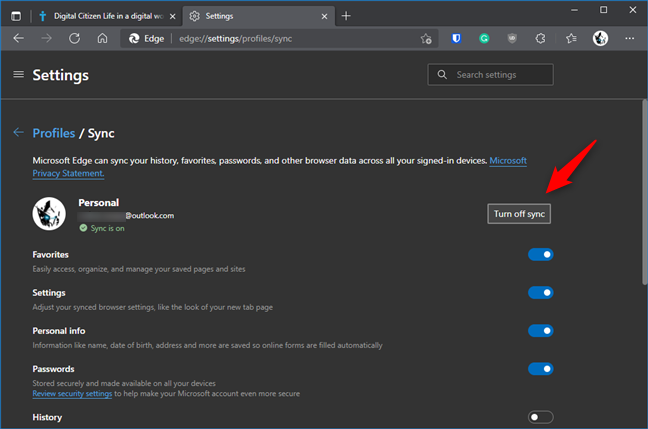This screenshot has width=648, height=429.
Task: Click the page vertical scrollbar
Action: [x=644, y=192]
